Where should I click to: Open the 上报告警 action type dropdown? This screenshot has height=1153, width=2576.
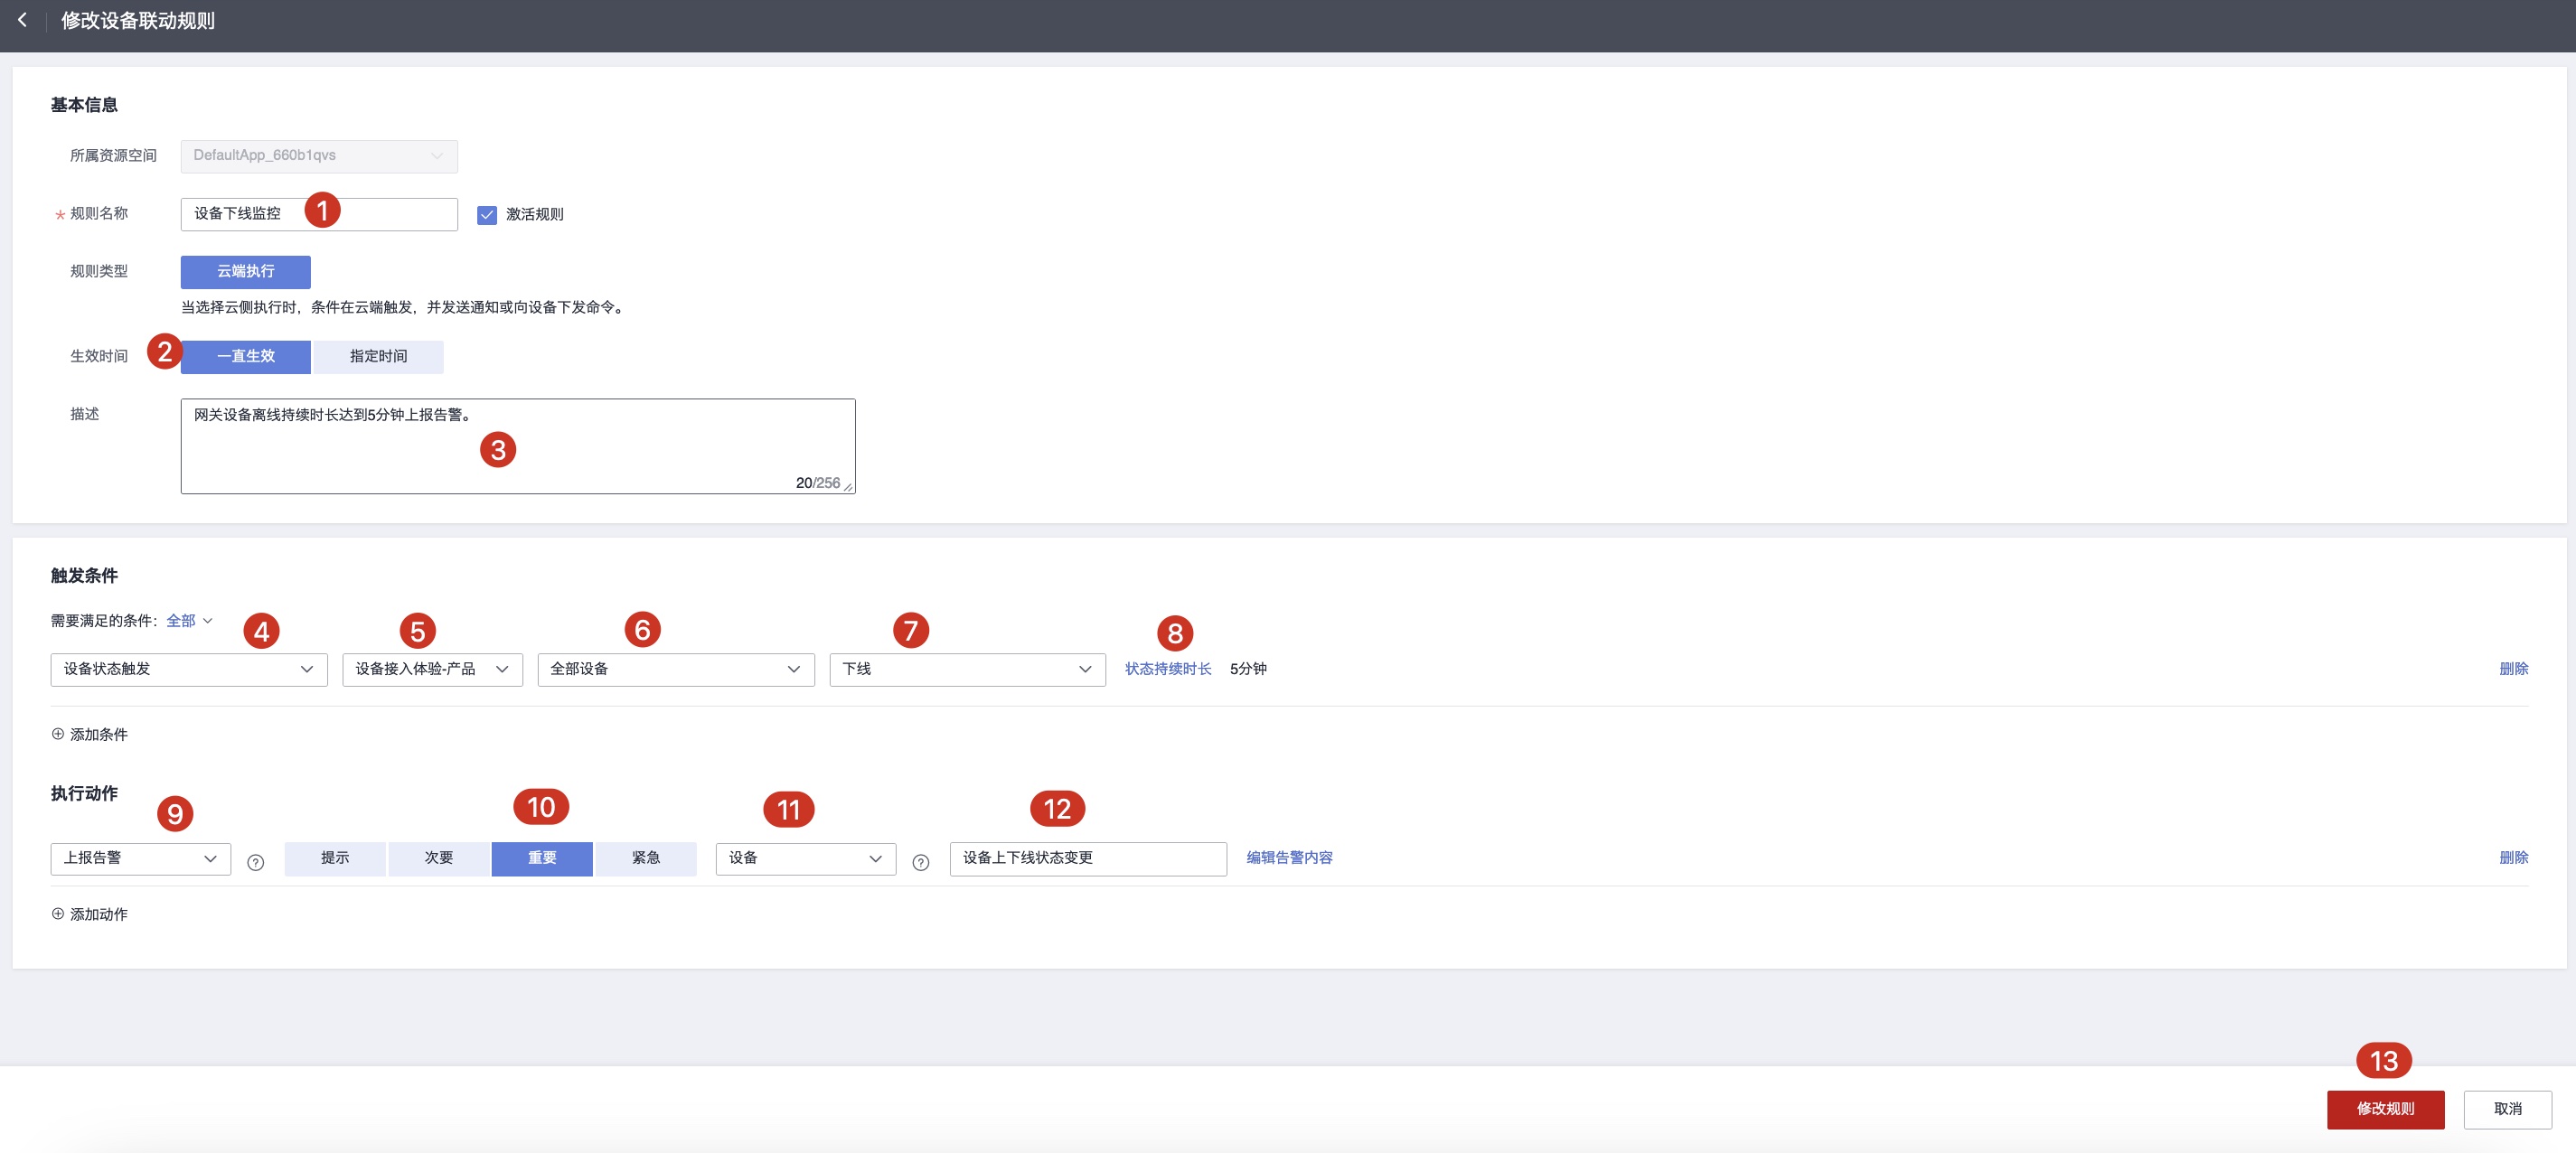140,858
